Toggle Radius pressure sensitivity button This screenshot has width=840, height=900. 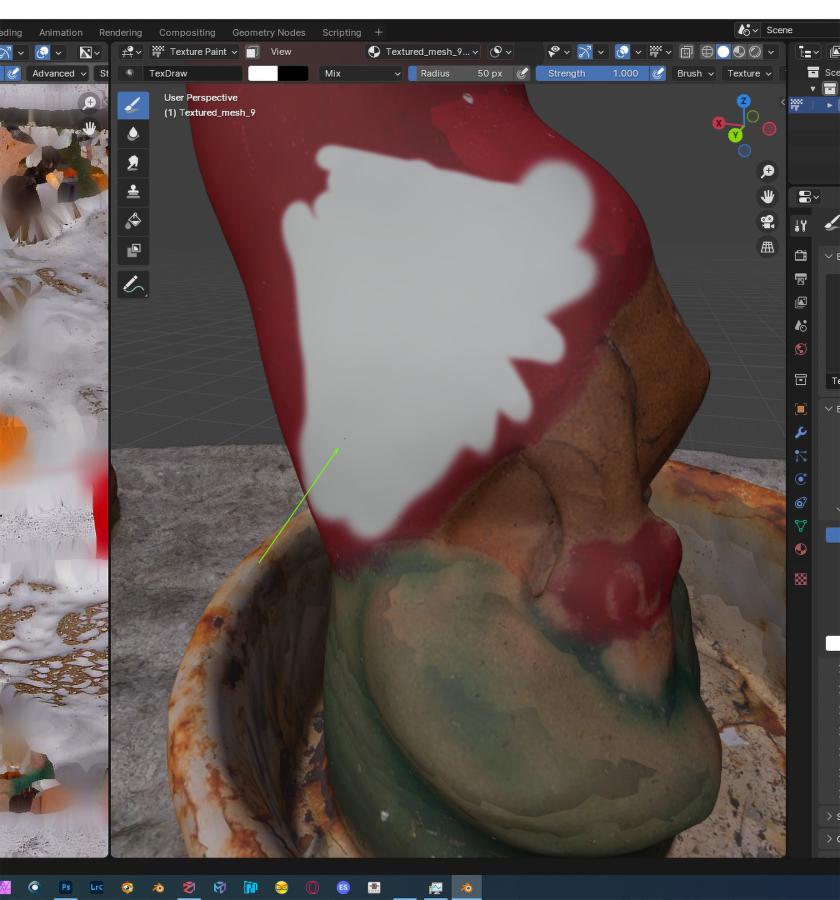click(522, 73)
